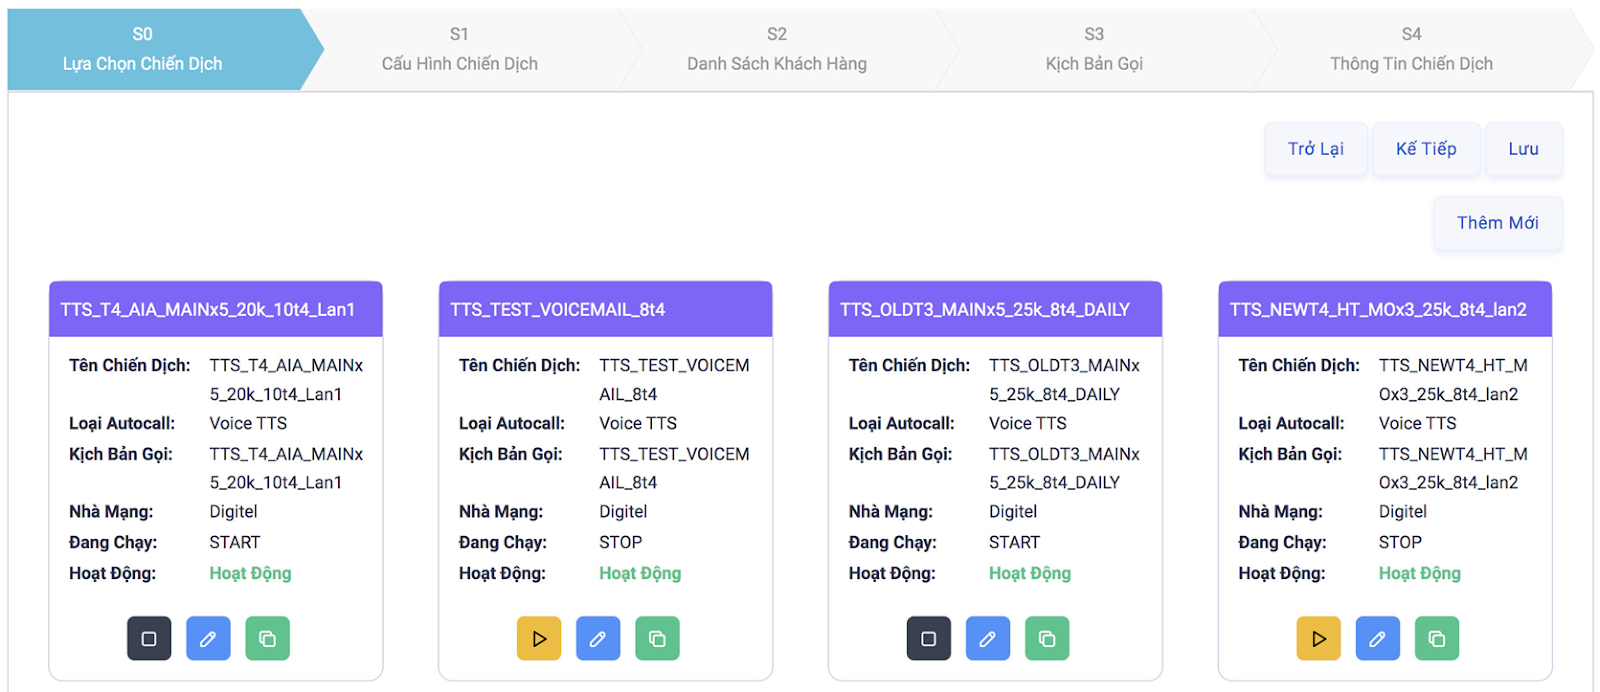1600x692 pixels.
Task: Duplicate the TTS_T4_AIA_MAINx5_20k_10t4_Lan1 campaign
Action: (x=267, y=638)
